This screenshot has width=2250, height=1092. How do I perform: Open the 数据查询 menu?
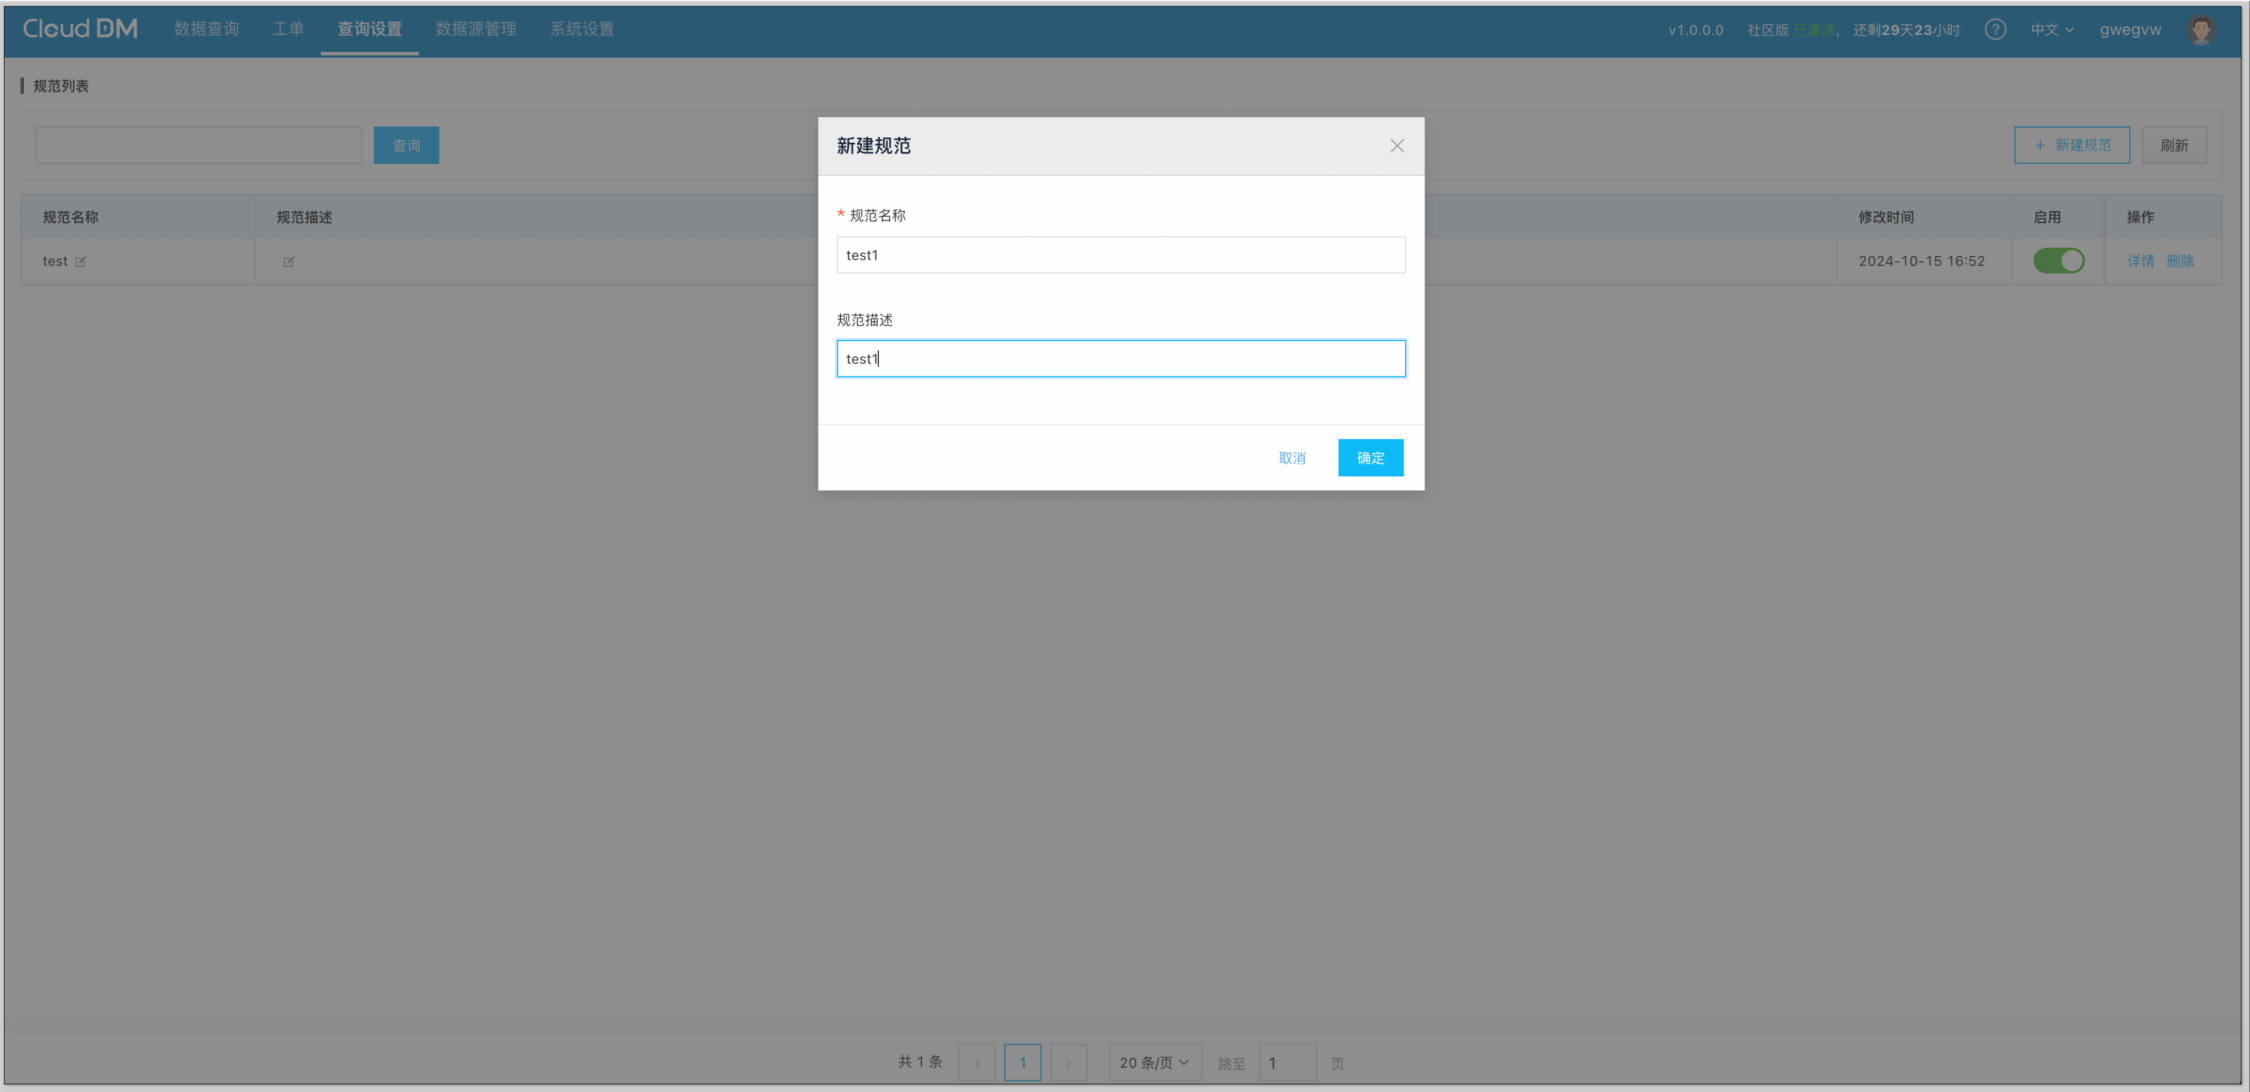click(206, 29)
